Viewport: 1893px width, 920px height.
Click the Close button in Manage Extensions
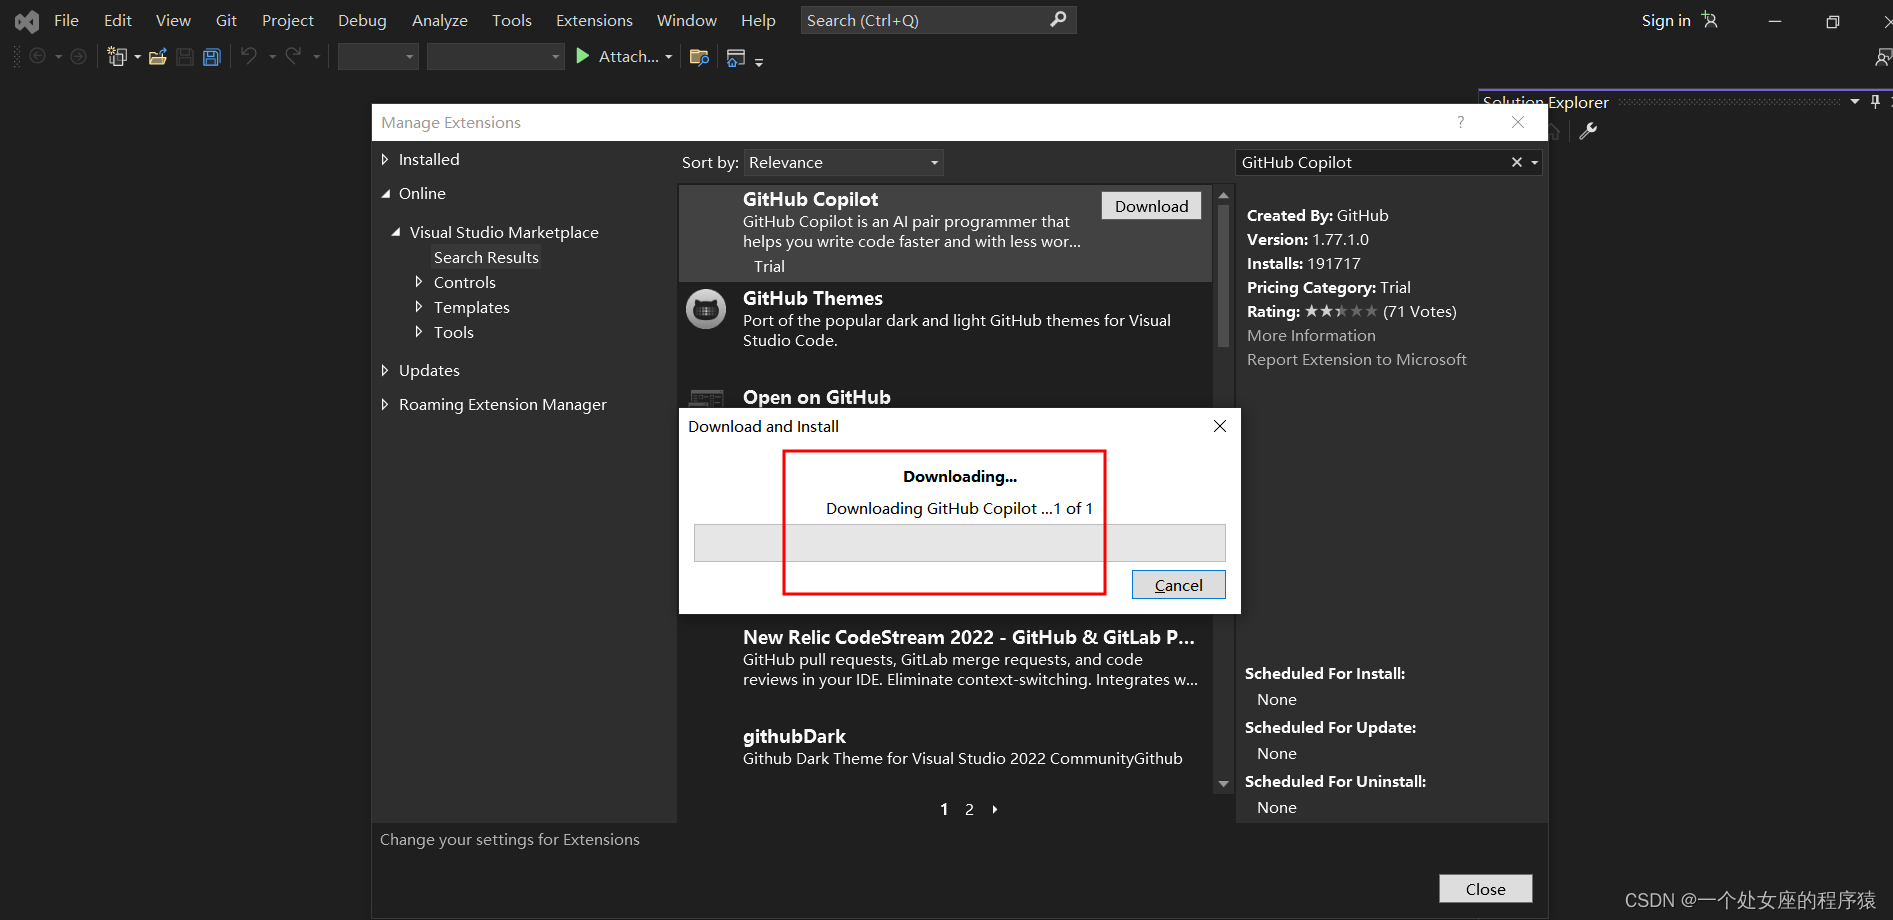point(1485,889)
